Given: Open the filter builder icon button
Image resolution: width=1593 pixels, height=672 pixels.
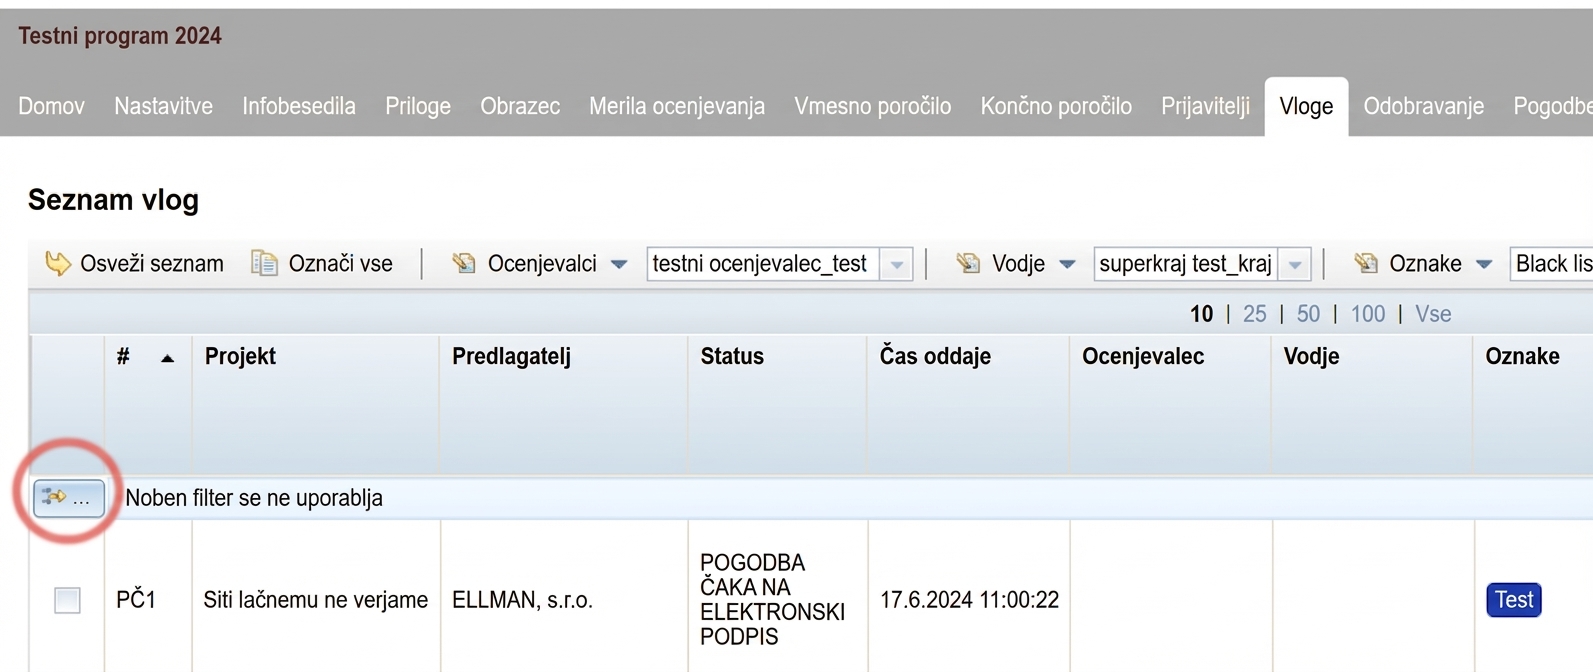Looking at the screenshot, I should tap(68, 497).
